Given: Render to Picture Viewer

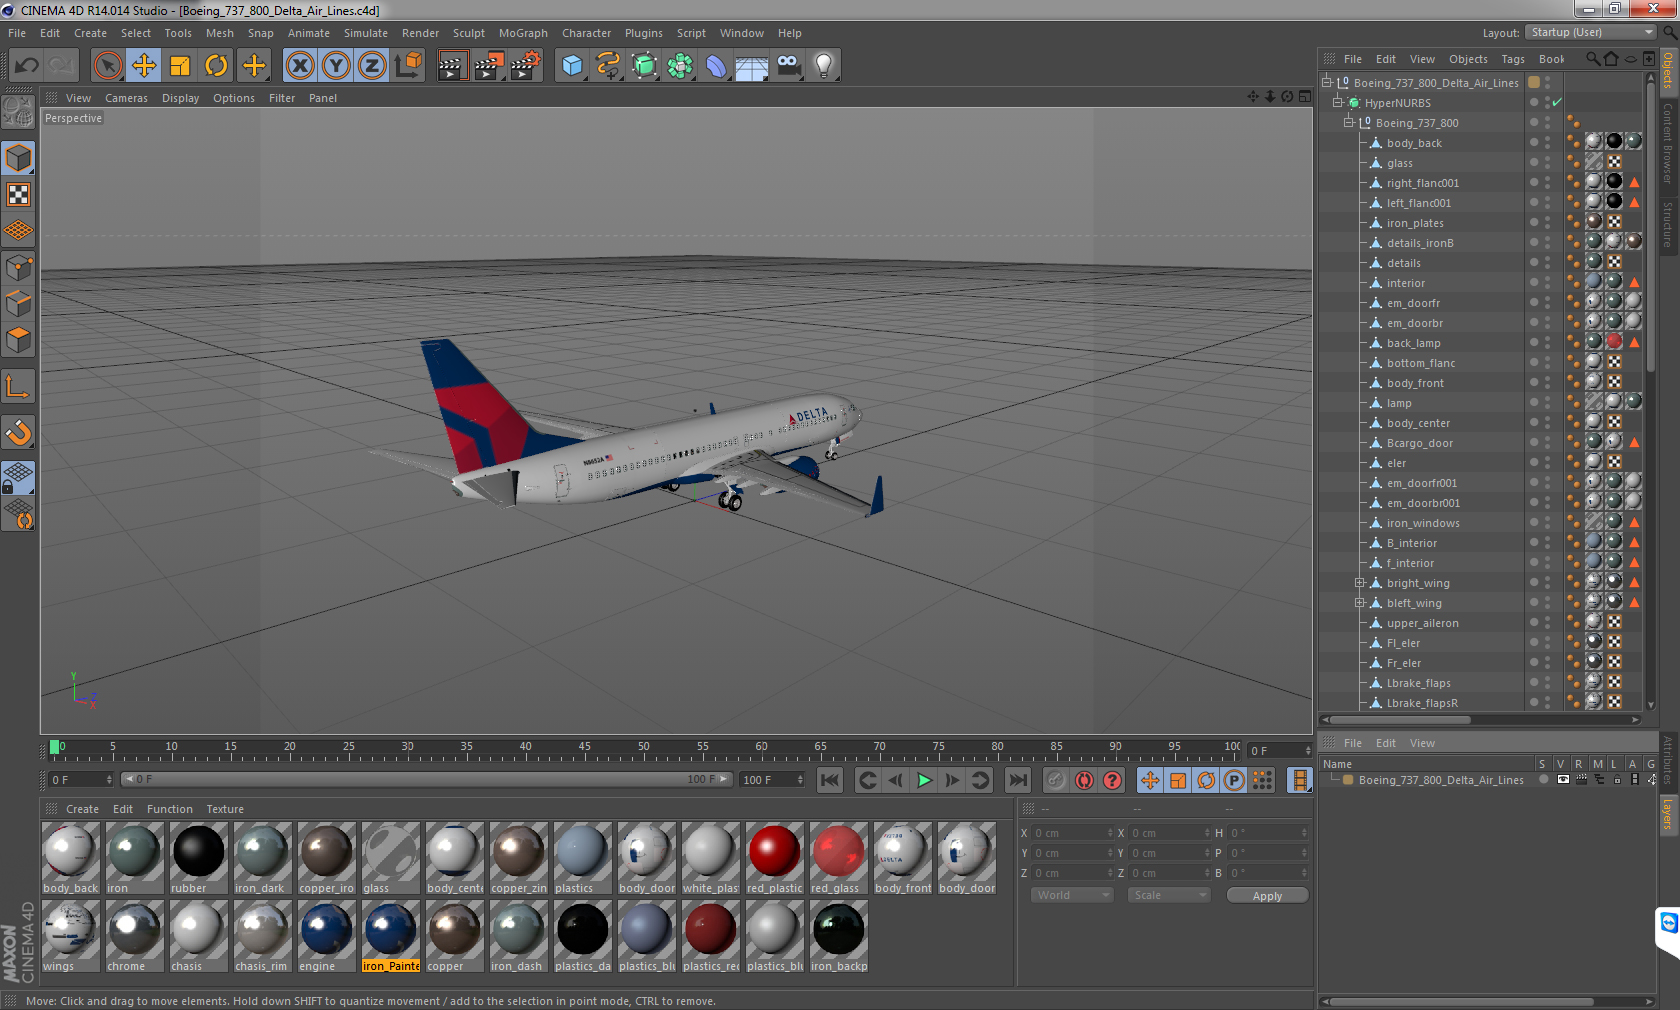Looking at the screenshot, I should [x=489, y=66].
